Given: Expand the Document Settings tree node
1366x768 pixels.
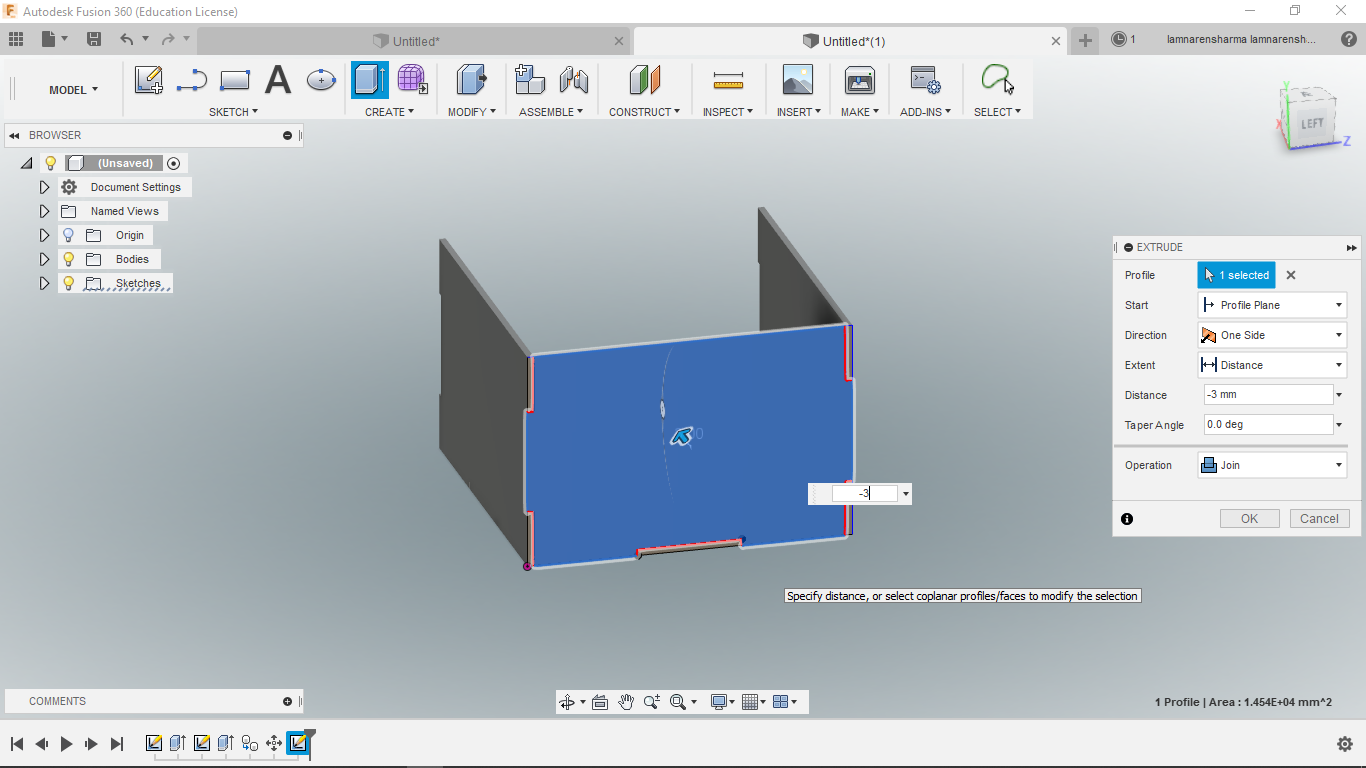Looking at the screenshot, I should coord(44,187).
